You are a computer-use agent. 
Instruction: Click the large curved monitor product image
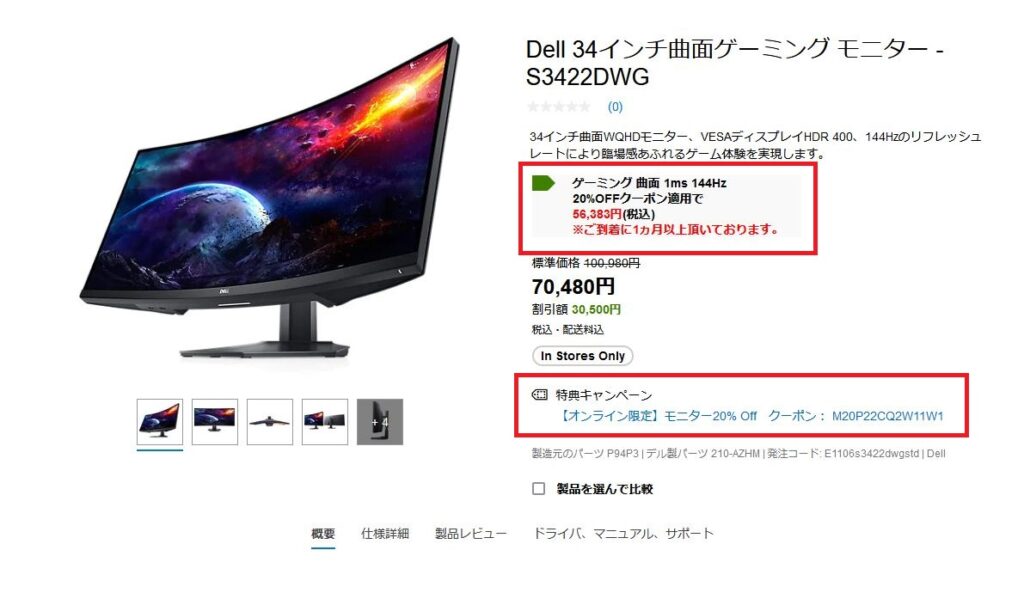pos(271,199)
